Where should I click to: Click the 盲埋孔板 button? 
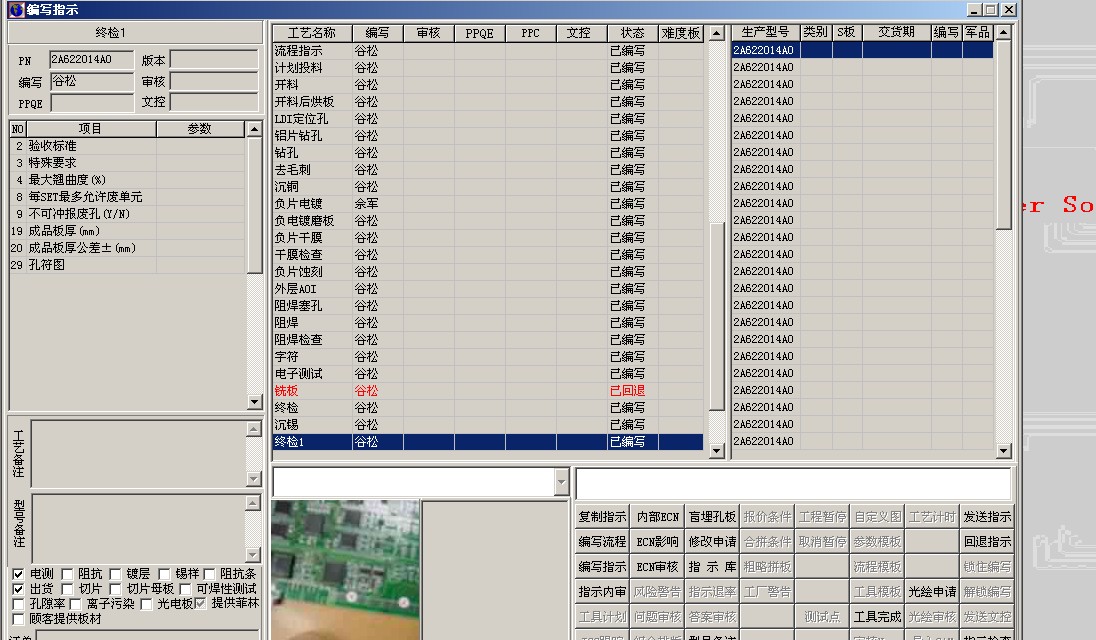pos(712,517)
